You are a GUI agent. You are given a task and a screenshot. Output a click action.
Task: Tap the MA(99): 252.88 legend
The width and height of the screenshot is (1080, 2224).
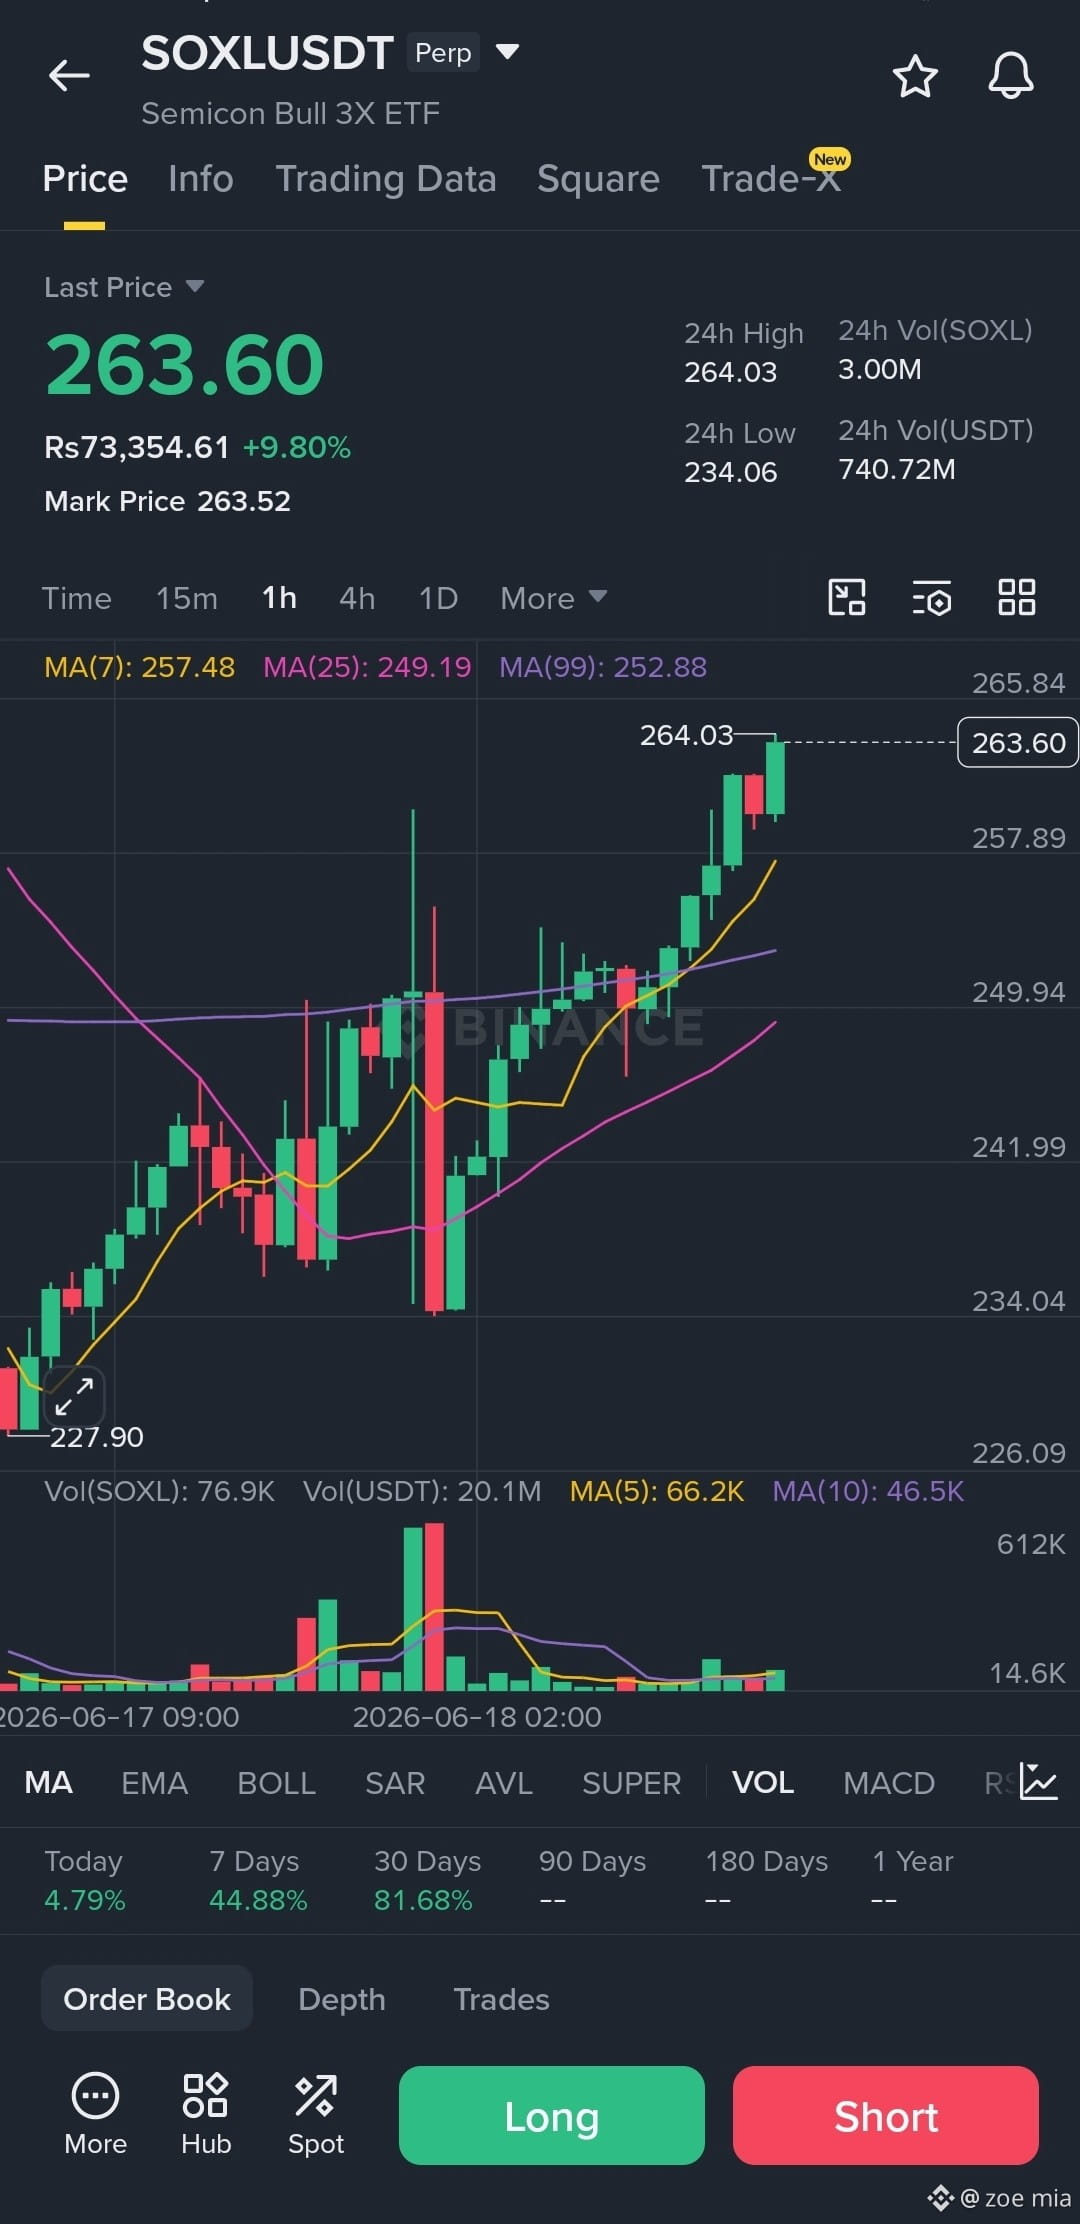603,667
